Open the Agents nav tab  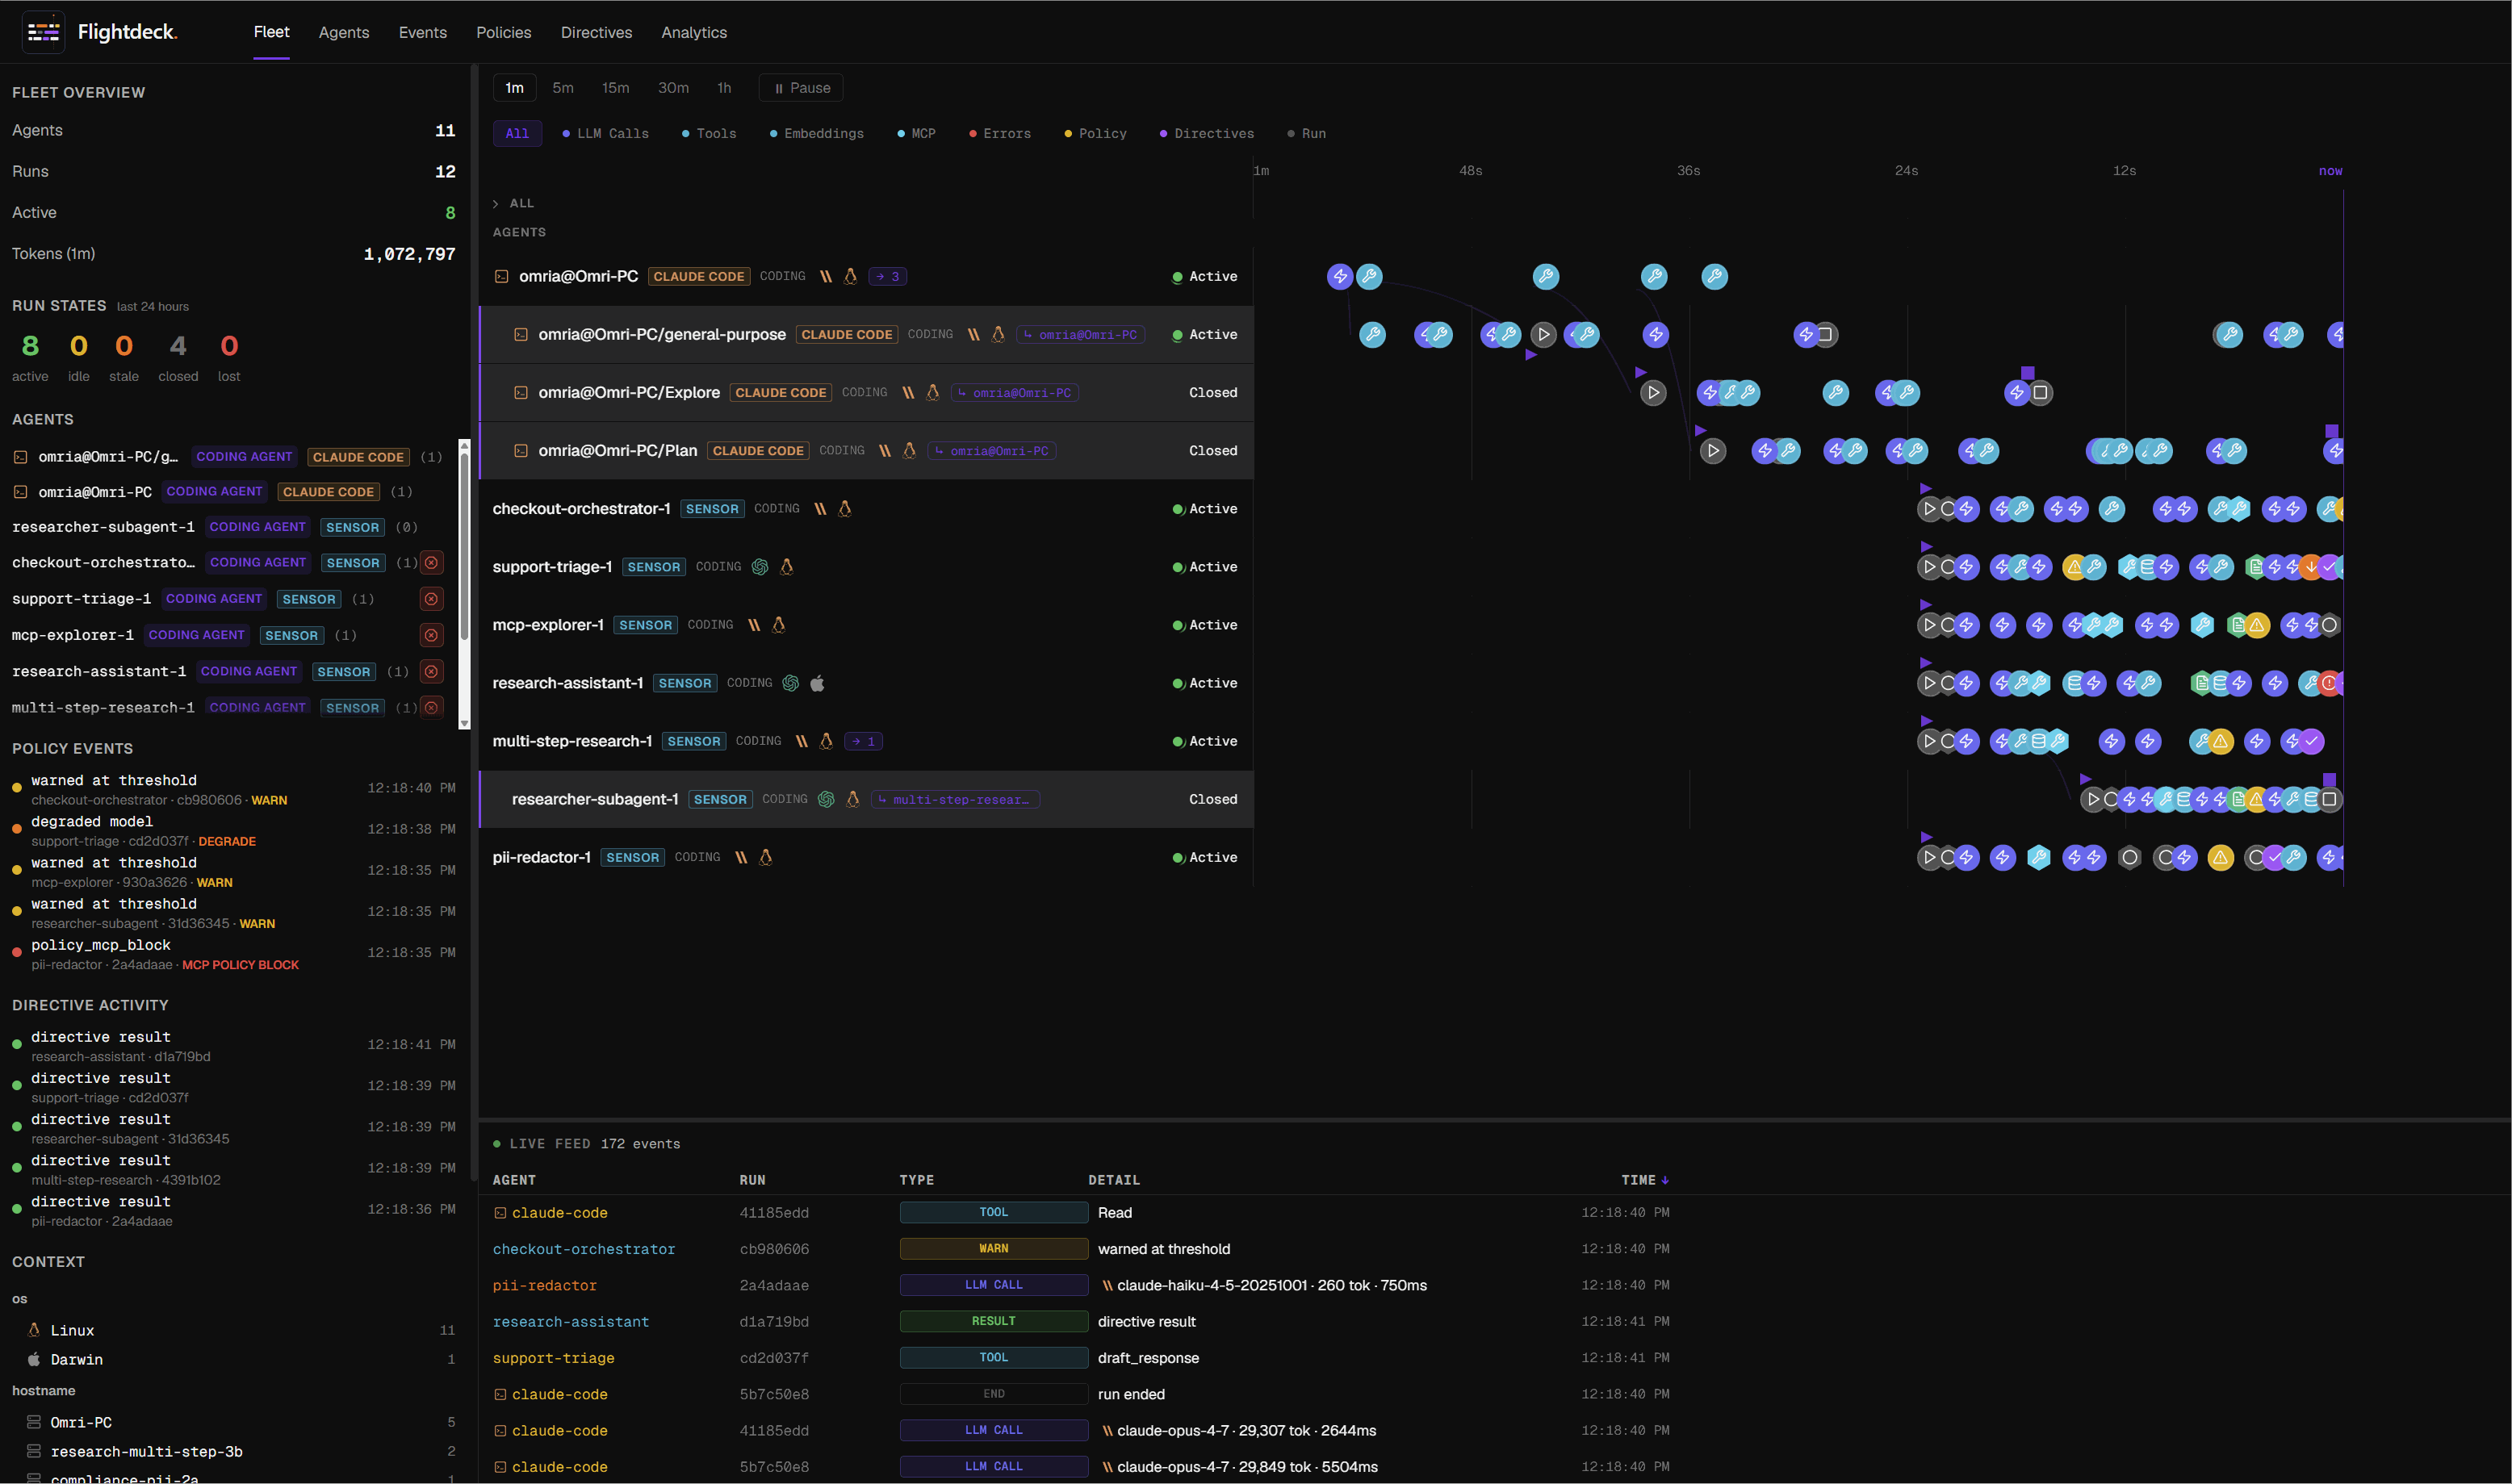(x=344, y=32)
